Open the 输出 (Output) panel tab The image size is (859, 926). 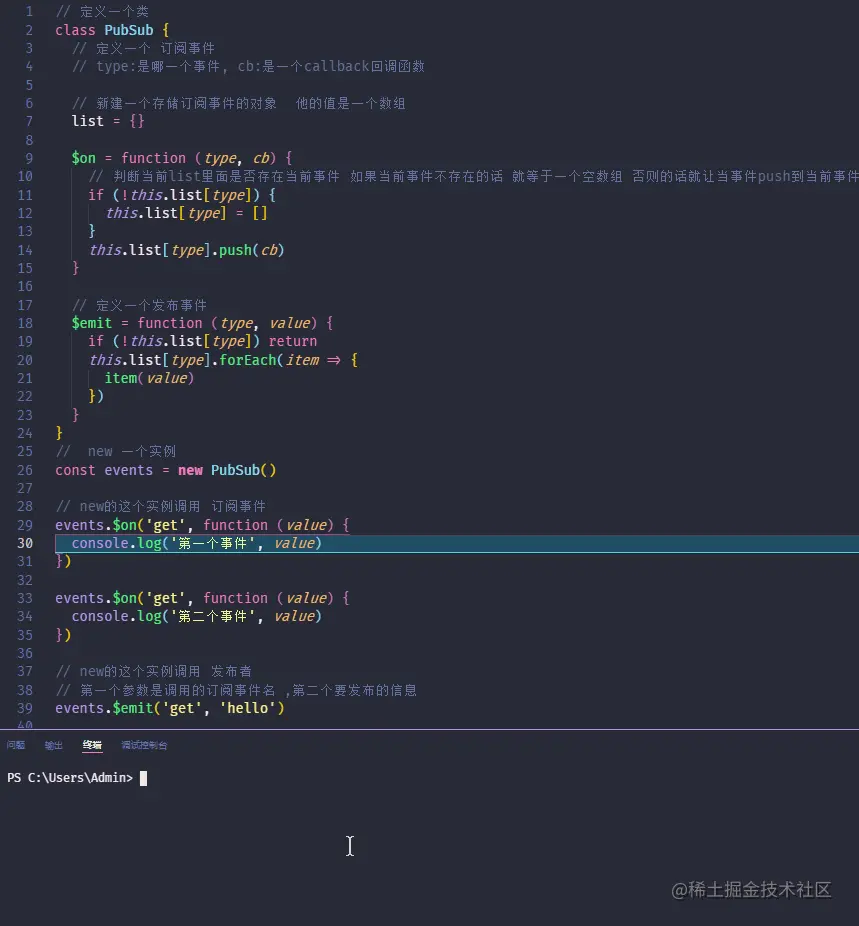(53, 744)
